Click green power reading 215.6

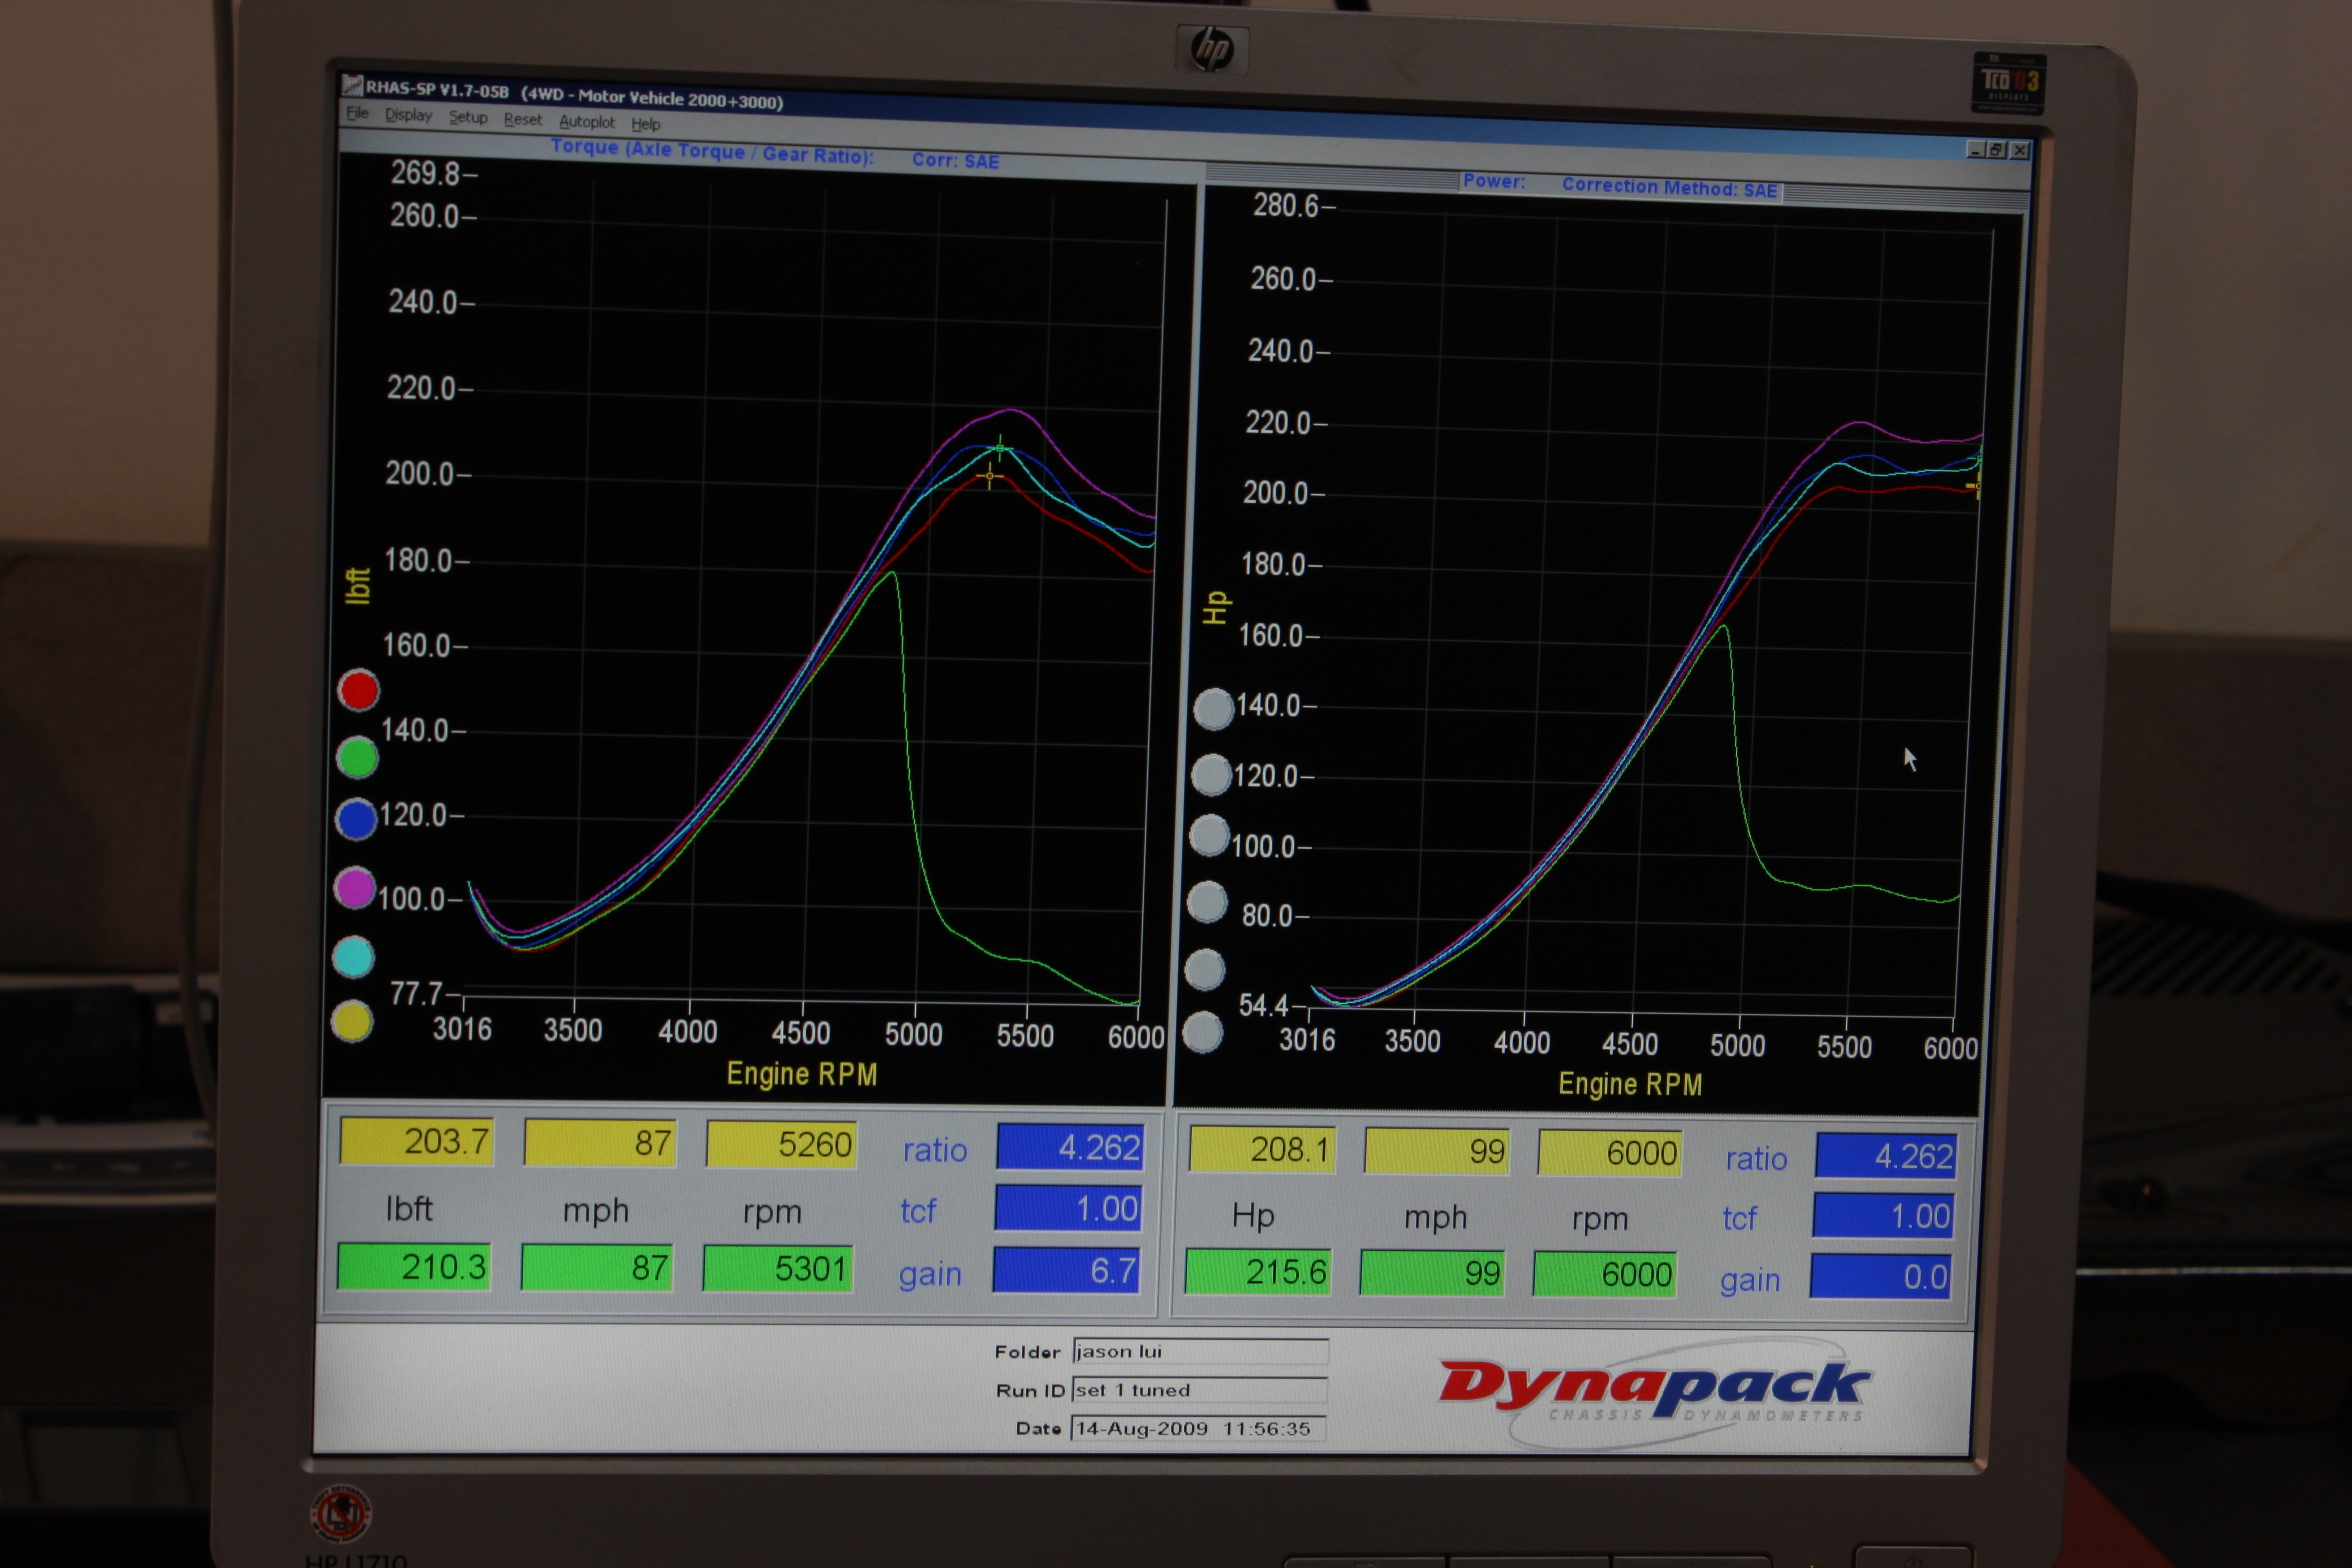pyautogui.click(x=1259, y=1272)
